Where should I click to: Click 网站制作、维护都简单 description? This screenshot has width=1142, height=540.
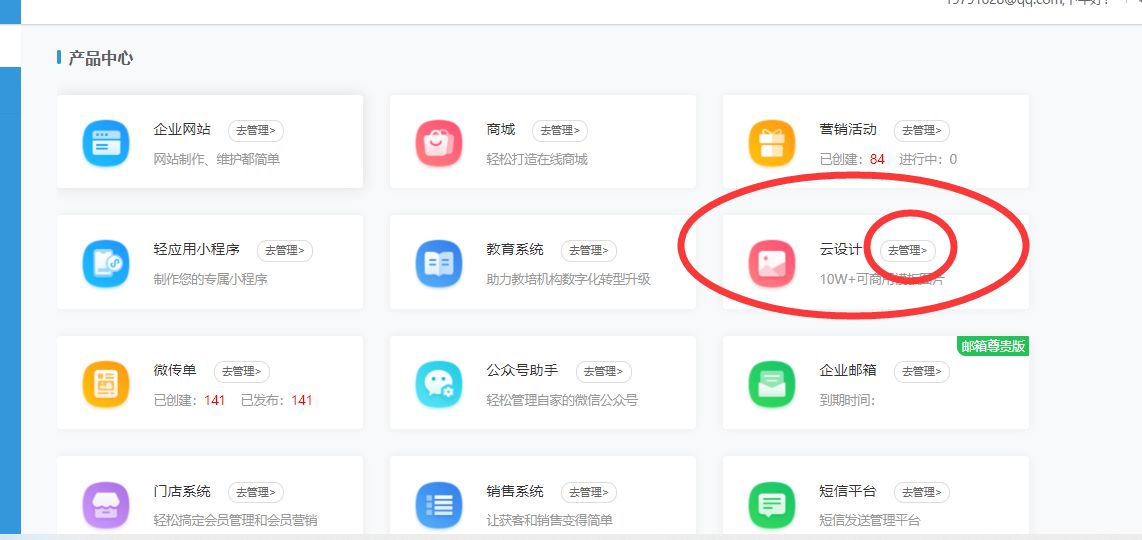click(x=216, y=159)
